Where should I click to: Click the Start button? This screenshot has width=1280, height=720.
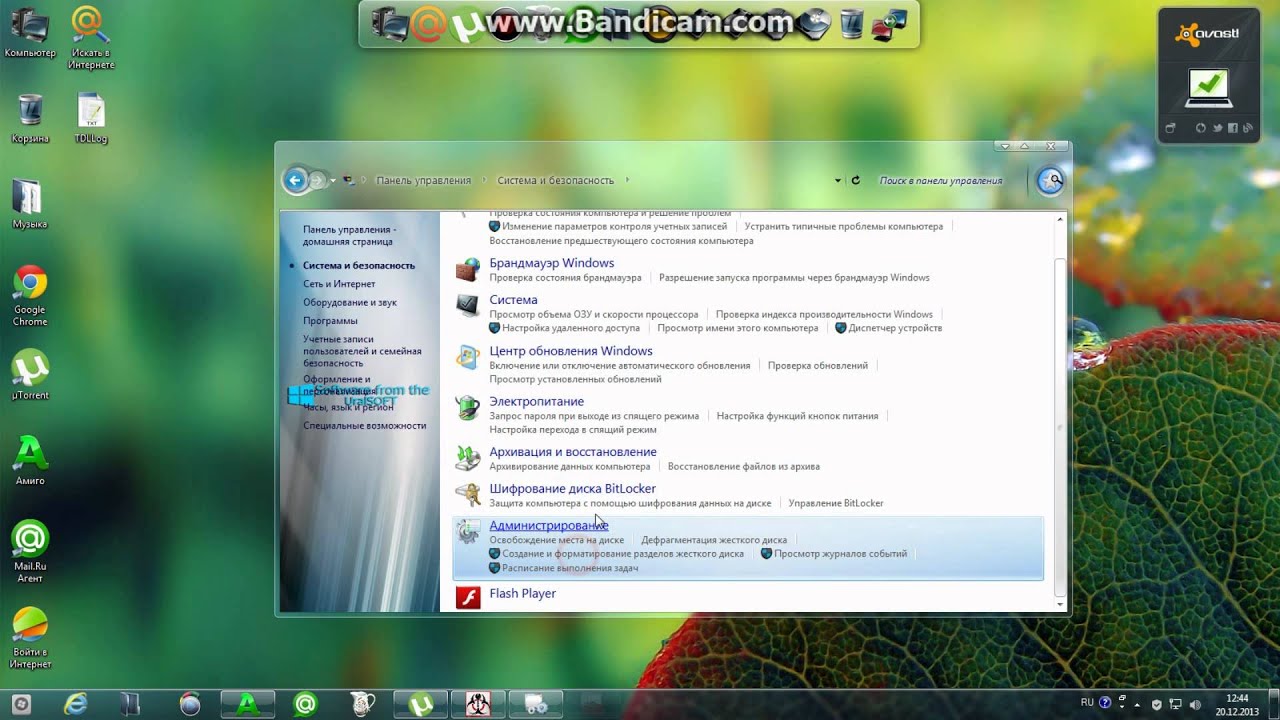point(19,704)
